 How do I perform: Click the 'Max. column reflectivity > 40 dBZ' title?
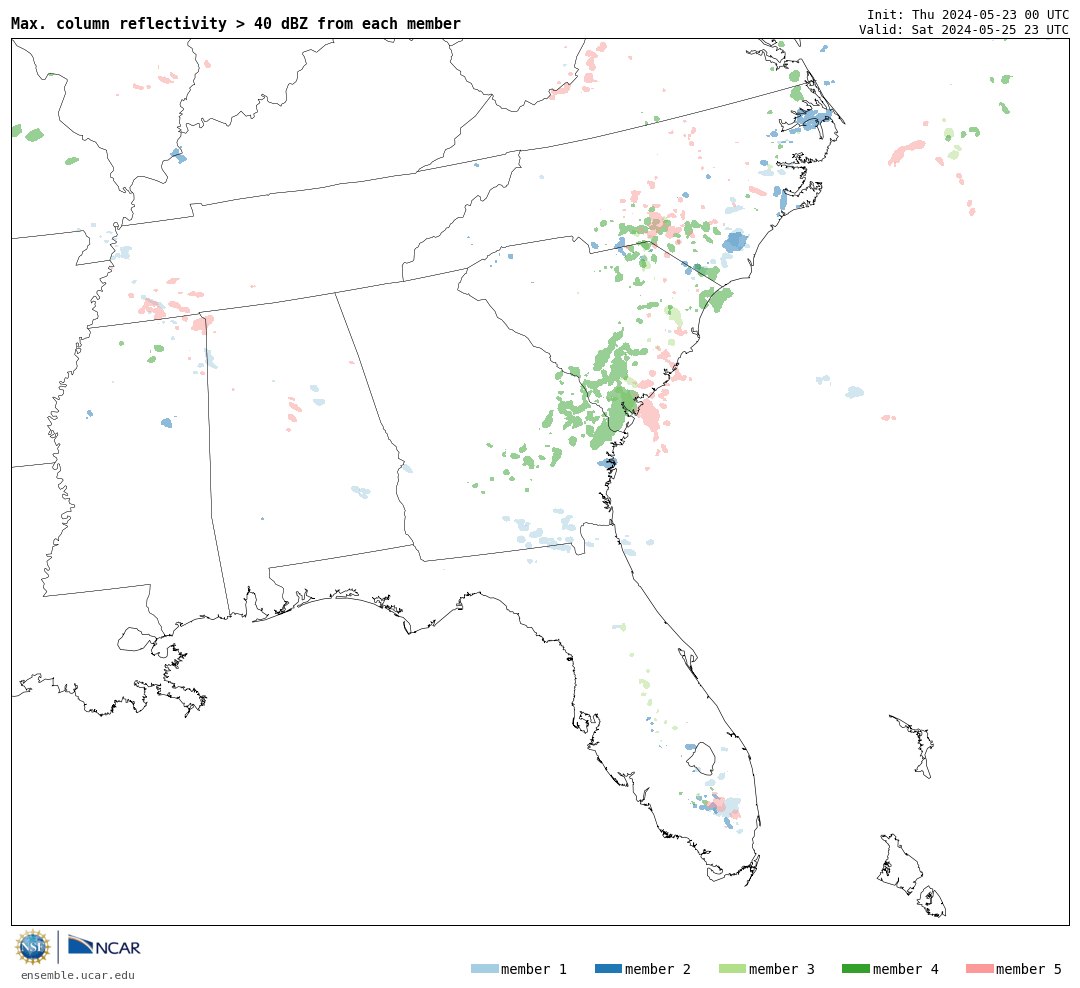coord(236,23)
